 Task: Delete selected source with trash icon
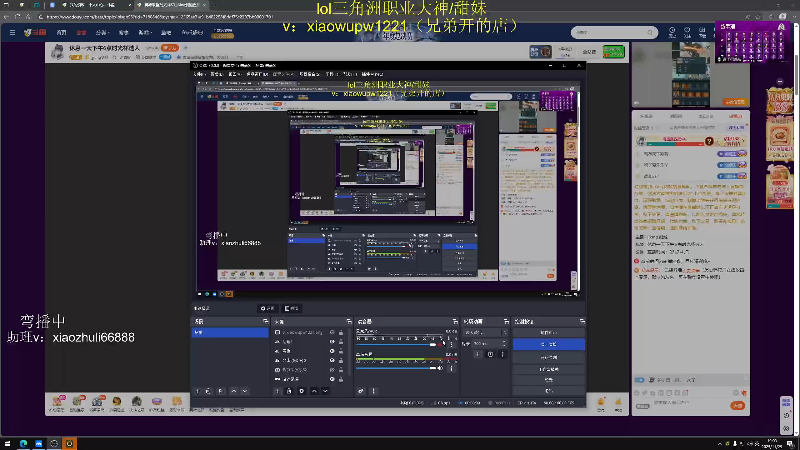pos(289,391)
